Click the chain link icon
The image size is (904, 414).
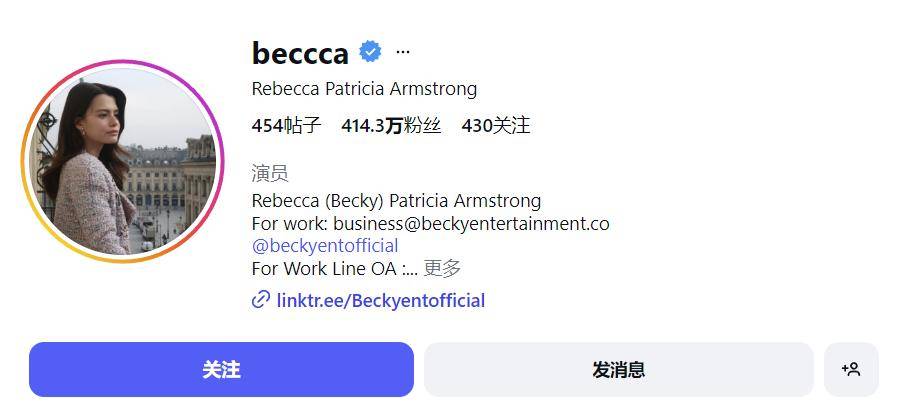tap(261, 300)
